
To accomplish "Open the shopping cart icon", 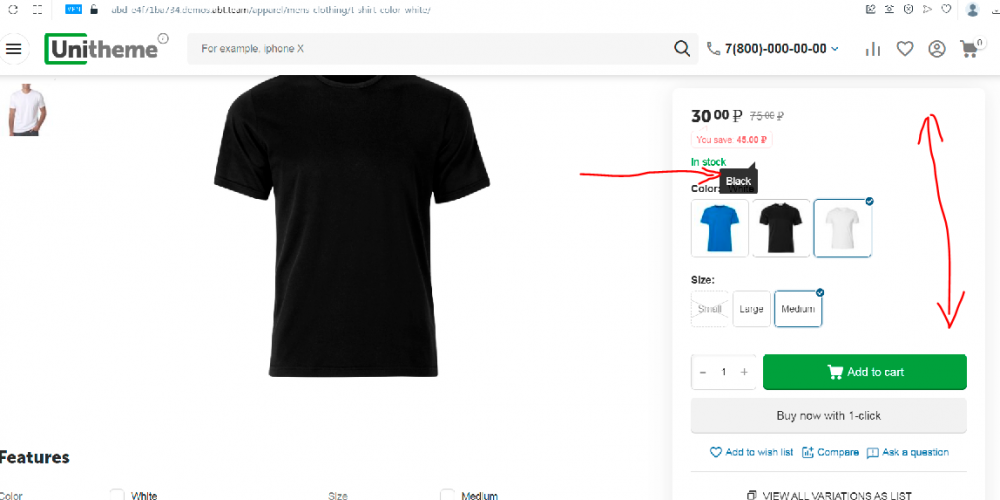I will pos(969,48).
